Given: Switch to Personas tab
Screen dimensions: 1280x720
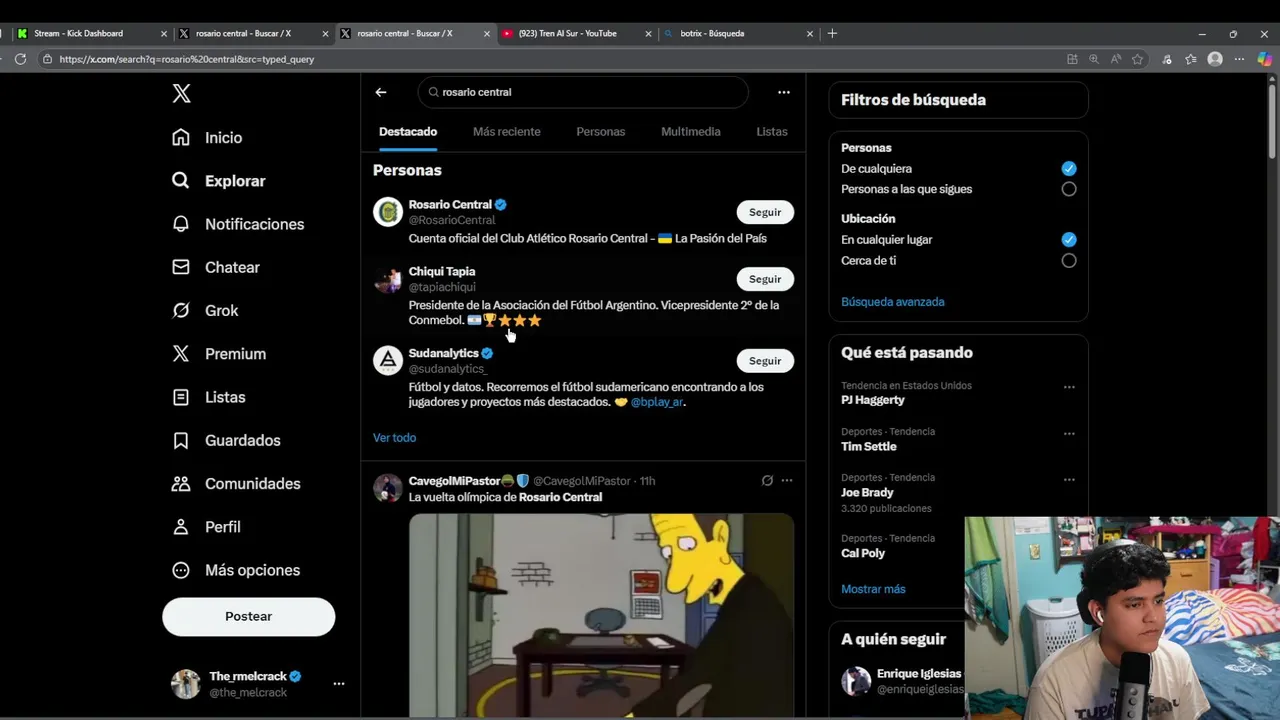Looking at the screenshot, I should (601, 132).
